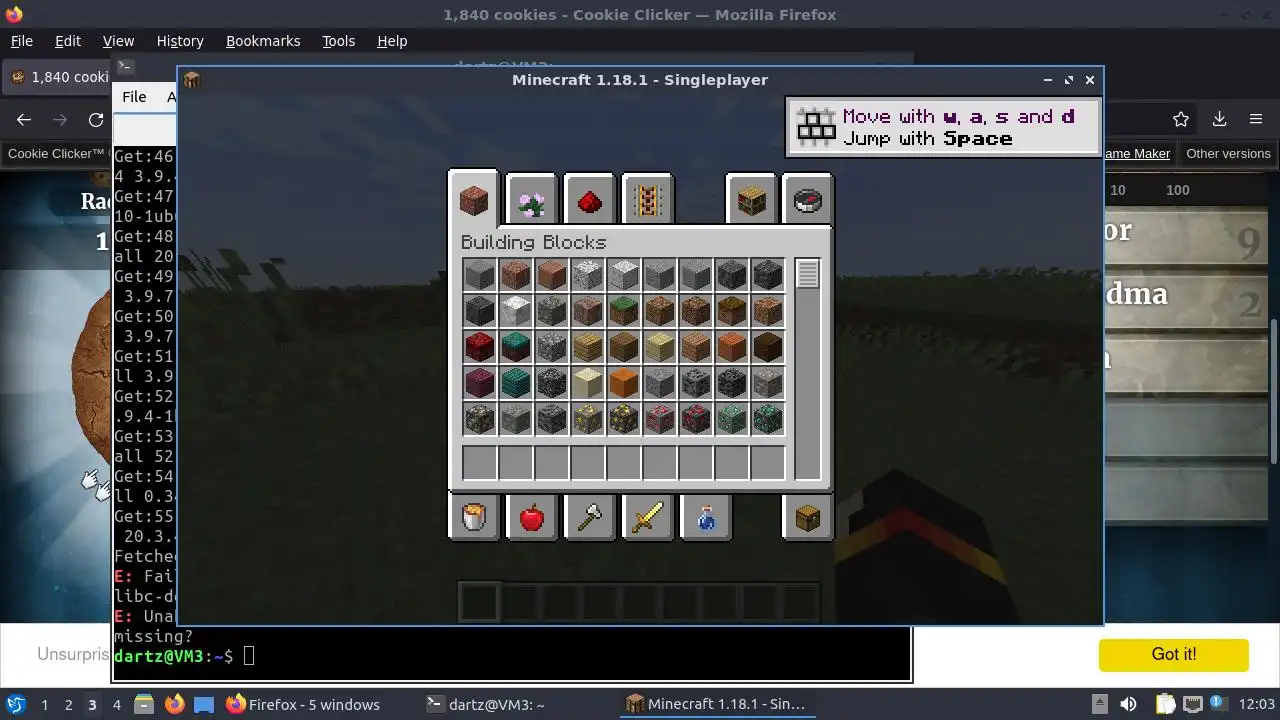Open the Cookie Clicker™ bookmark
1280x720 pixels.
click(x=56, y=153)
